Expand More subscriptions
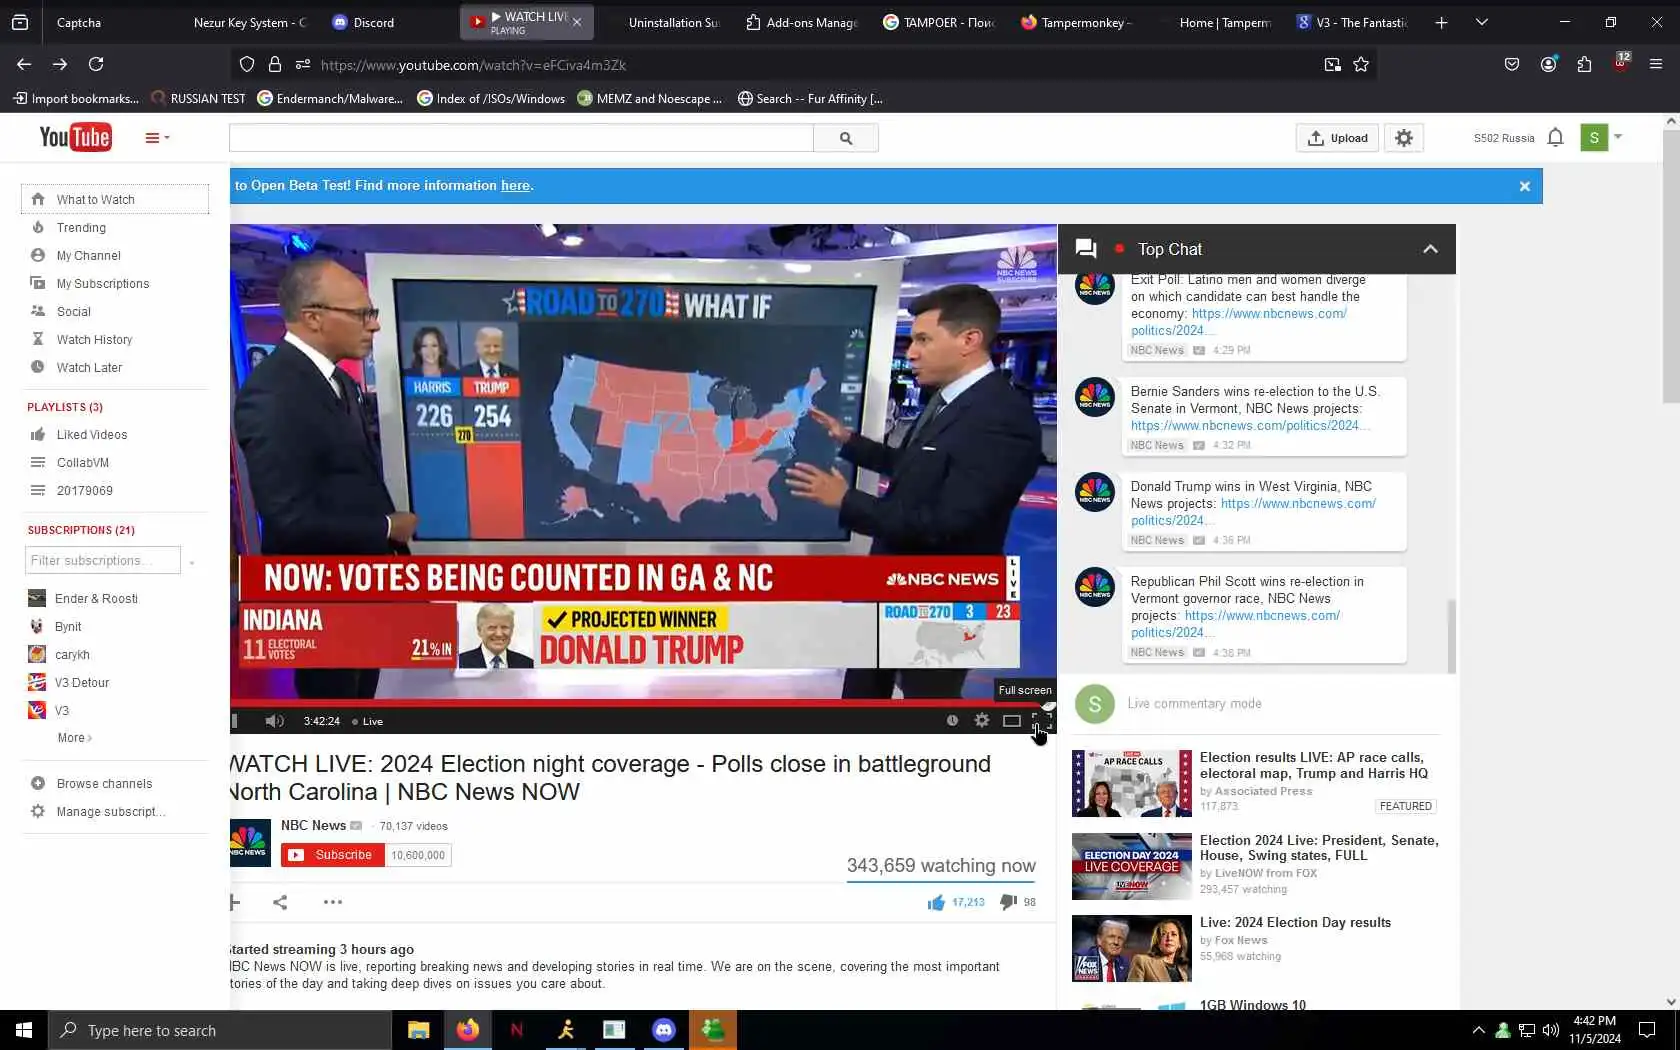 pyautogui.click(x=74, y=738)
